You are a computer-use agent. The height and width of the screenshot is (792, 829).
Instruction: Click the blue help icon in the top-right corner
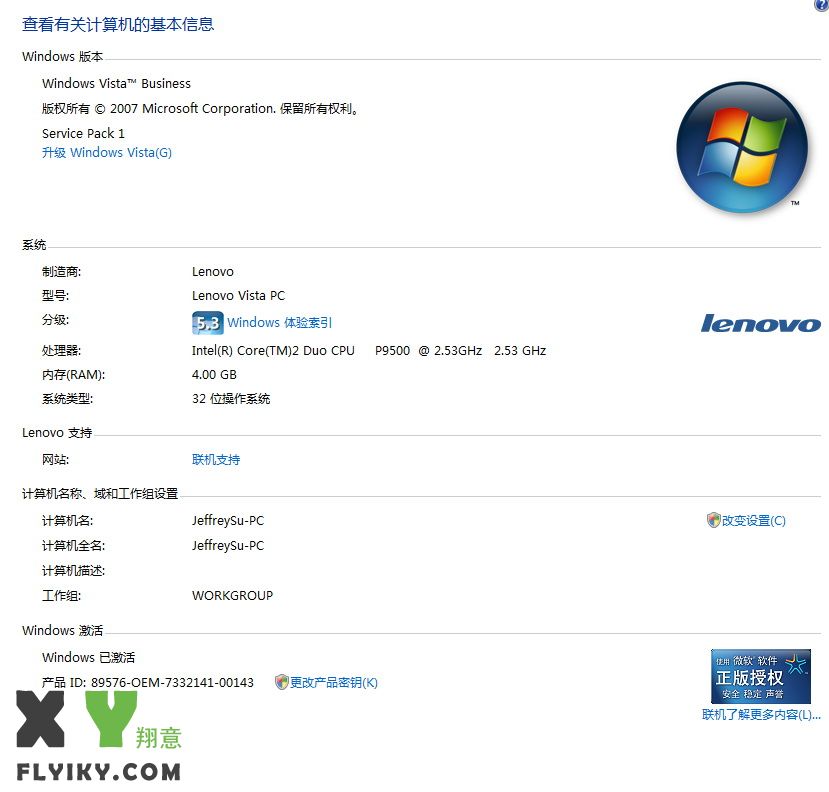pos(821,5)
